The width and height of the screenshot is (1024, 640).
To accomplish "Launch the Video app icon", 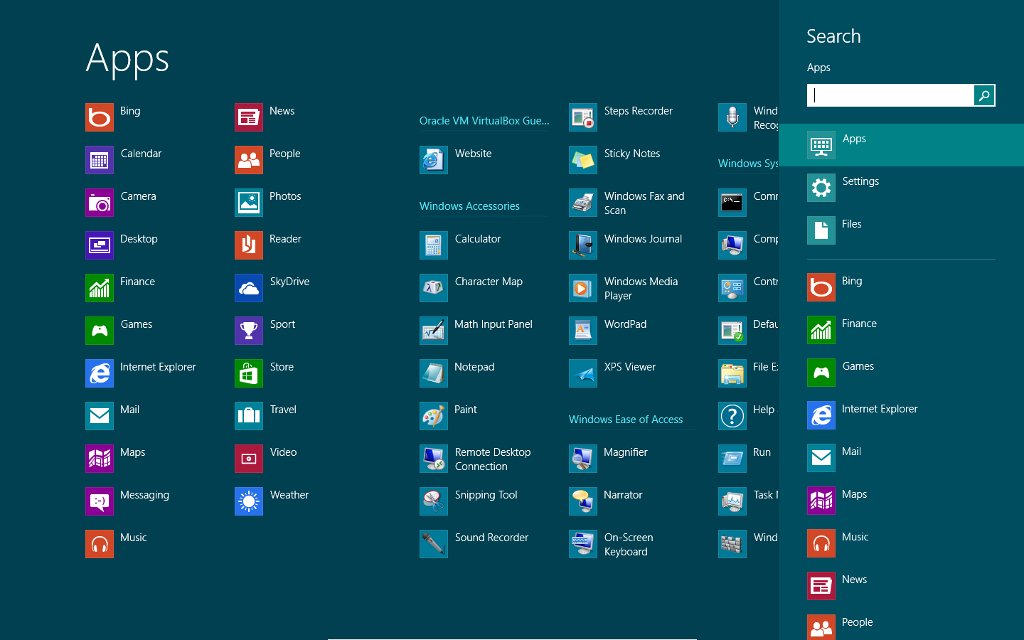I will [249, 458].
